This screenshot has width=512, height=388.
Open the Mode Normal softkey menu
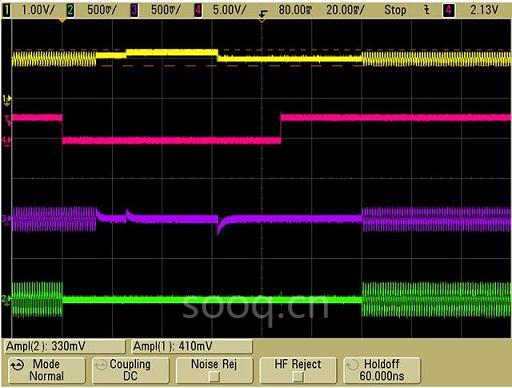tap(47, 370)
